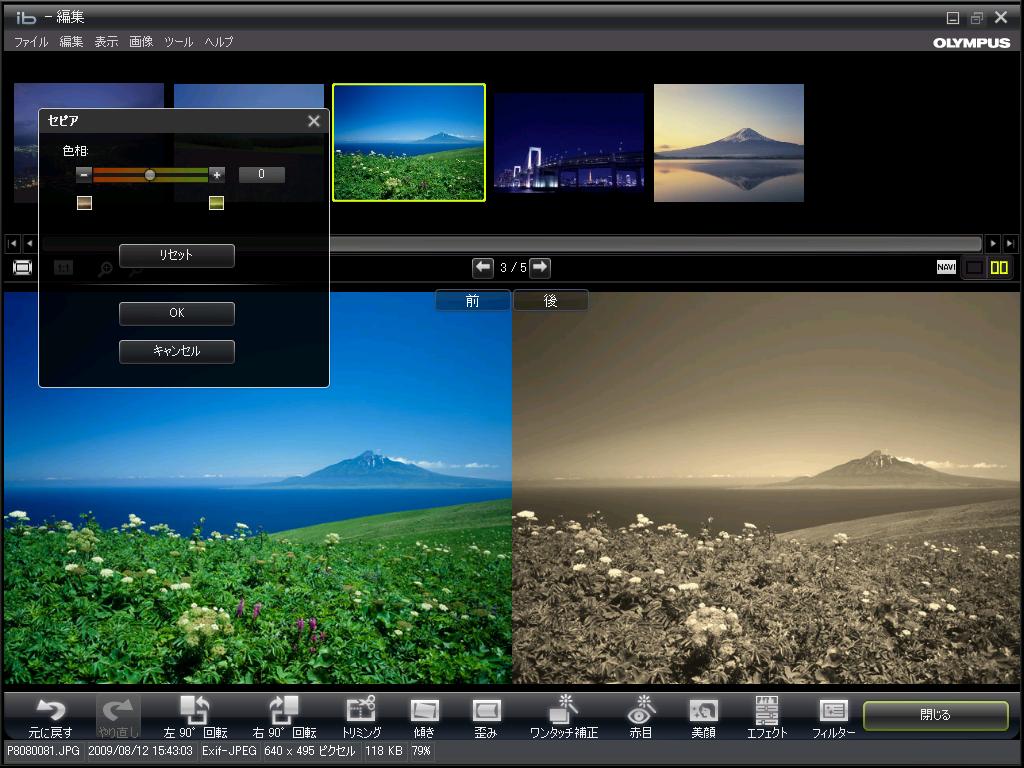The height and width of the screenshot is (768, 1024).
Task: Select the 前 before tab
Action: (472, 300)
